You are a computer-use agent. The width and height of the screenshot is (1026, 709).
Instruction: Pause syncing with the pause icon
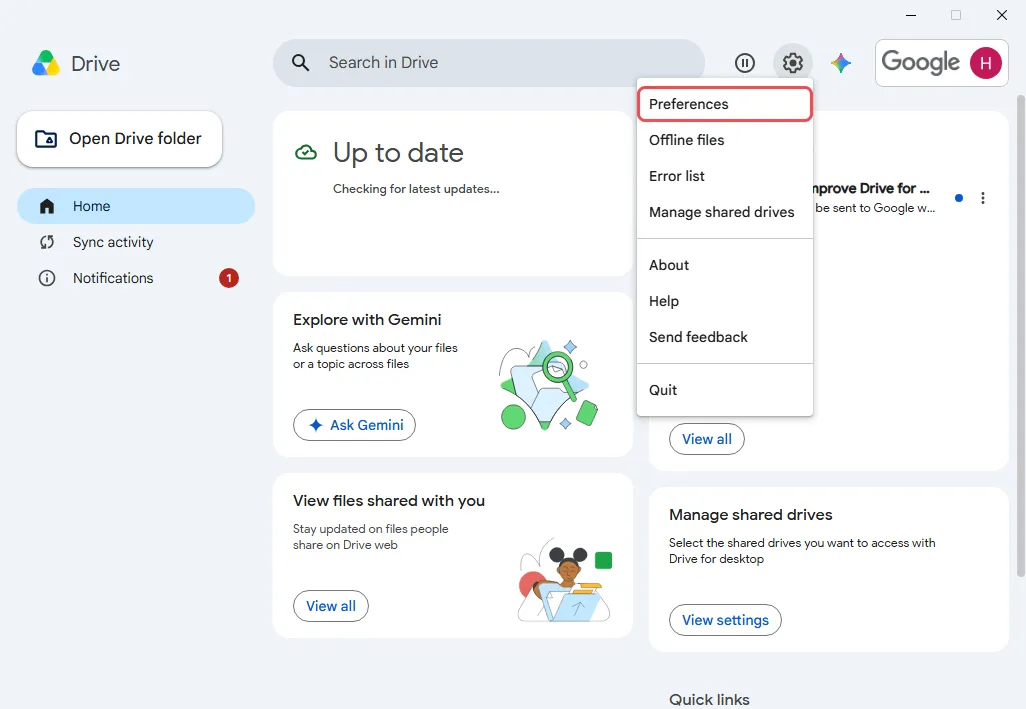click(x=745, y=63)
